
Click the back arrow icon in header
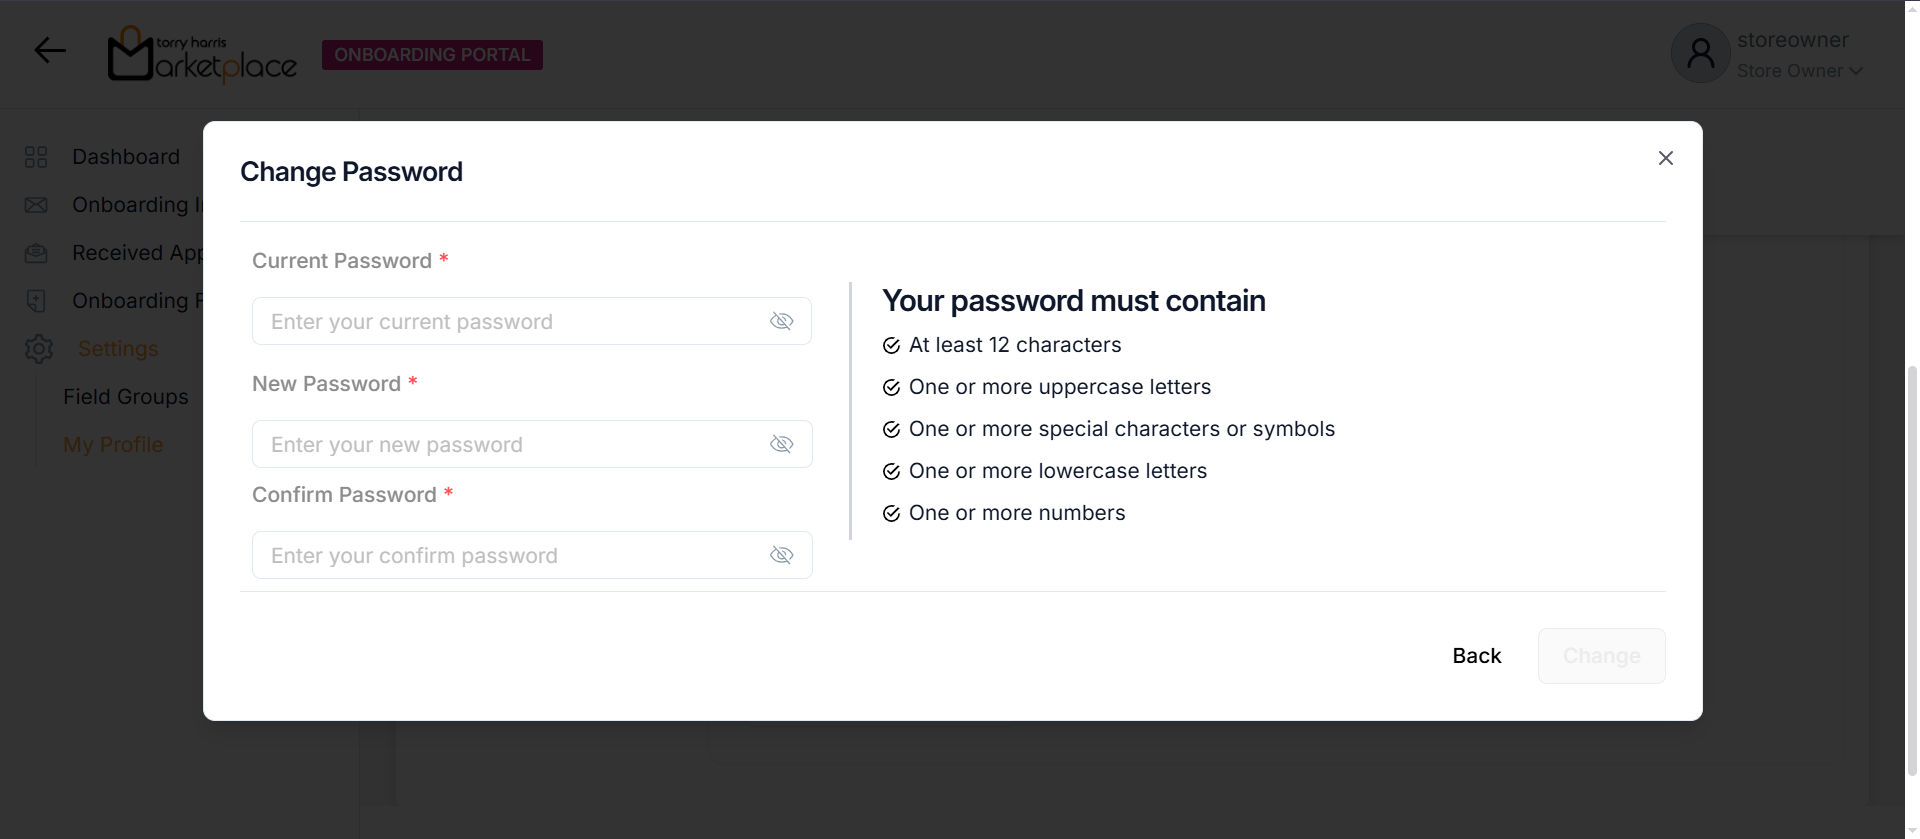tap(50, 51)
